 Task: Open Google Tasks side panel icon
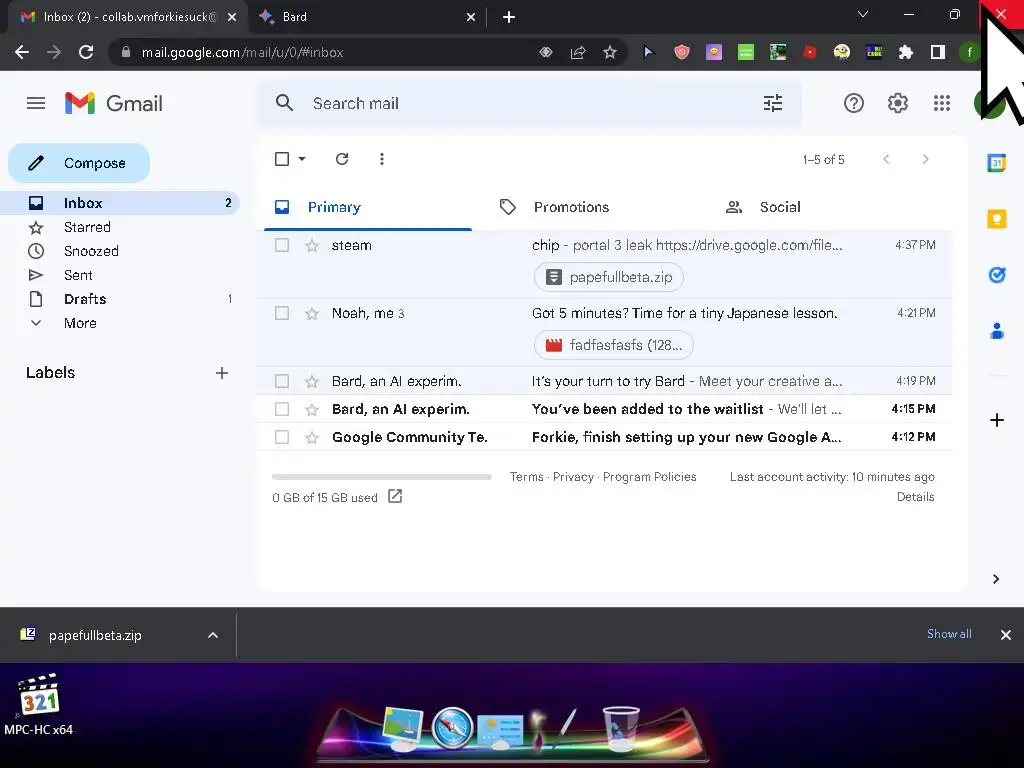[x=997, y=275]
